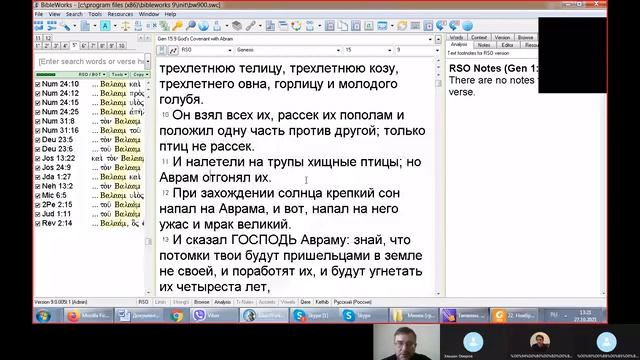The height and width of the screenshot is (360, 640).
Task: Click the second blue grid toolbar icon
Action: point(52,26)
